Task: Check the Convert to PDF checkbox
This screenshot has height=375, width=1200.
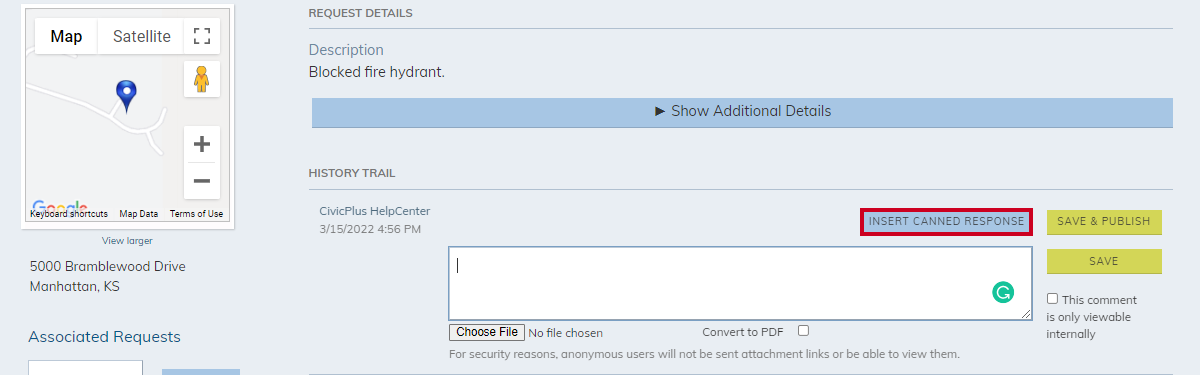Action: [803, 331]
